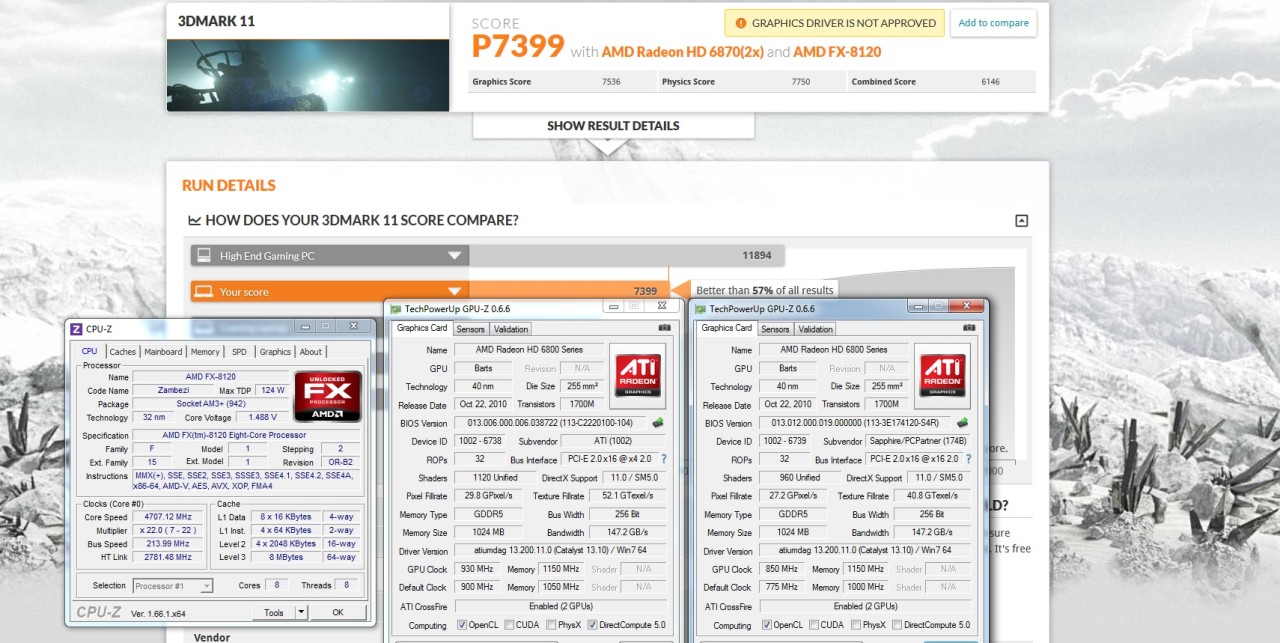Open the Memory tab in CPU-Z

205,352
